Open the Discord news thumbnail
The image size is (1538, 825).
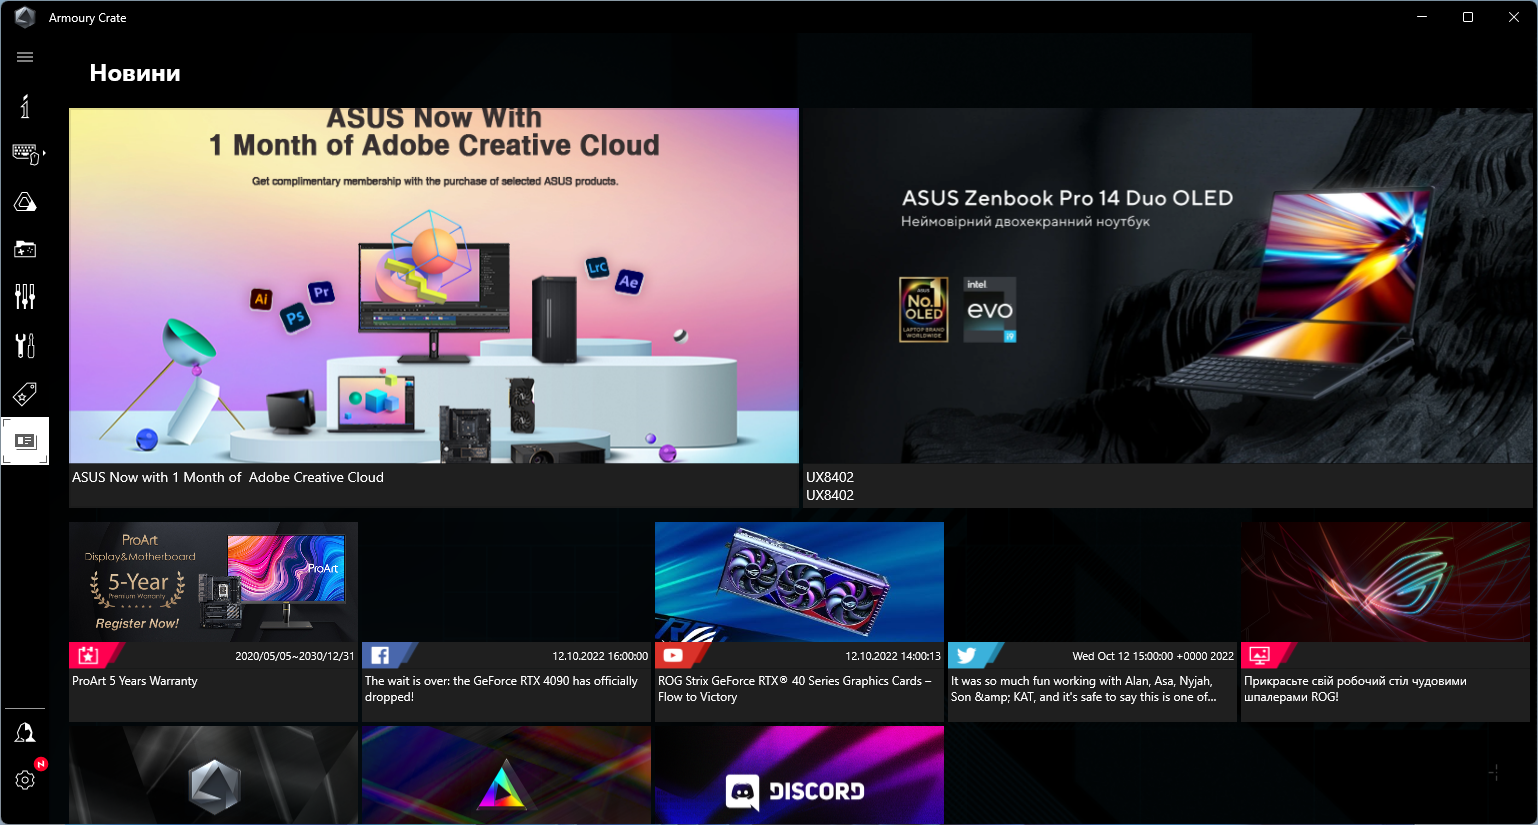[799, 776]
